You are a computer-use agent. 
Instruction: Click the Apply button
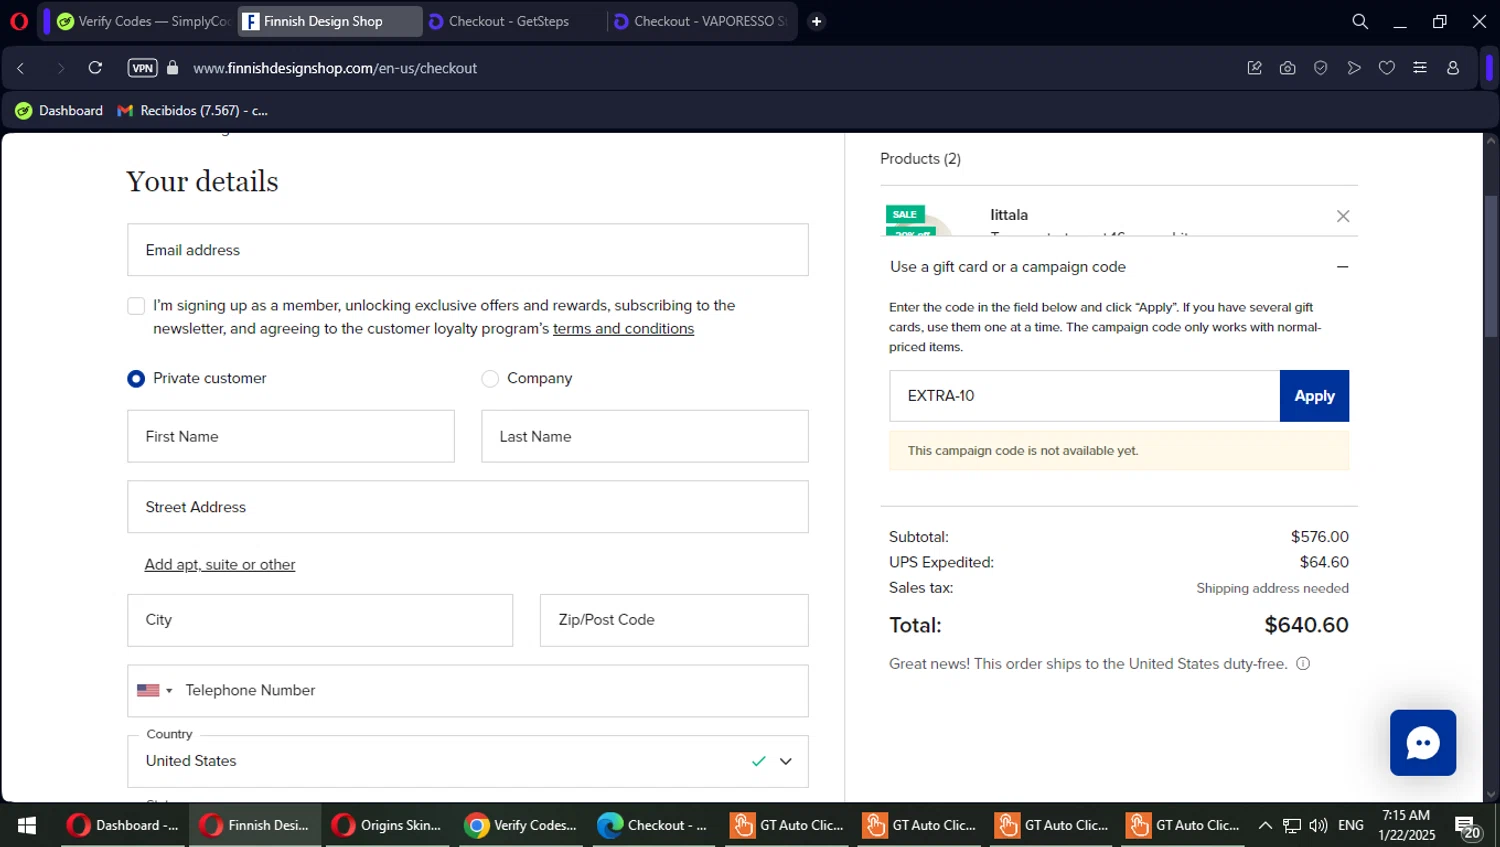1314,396
